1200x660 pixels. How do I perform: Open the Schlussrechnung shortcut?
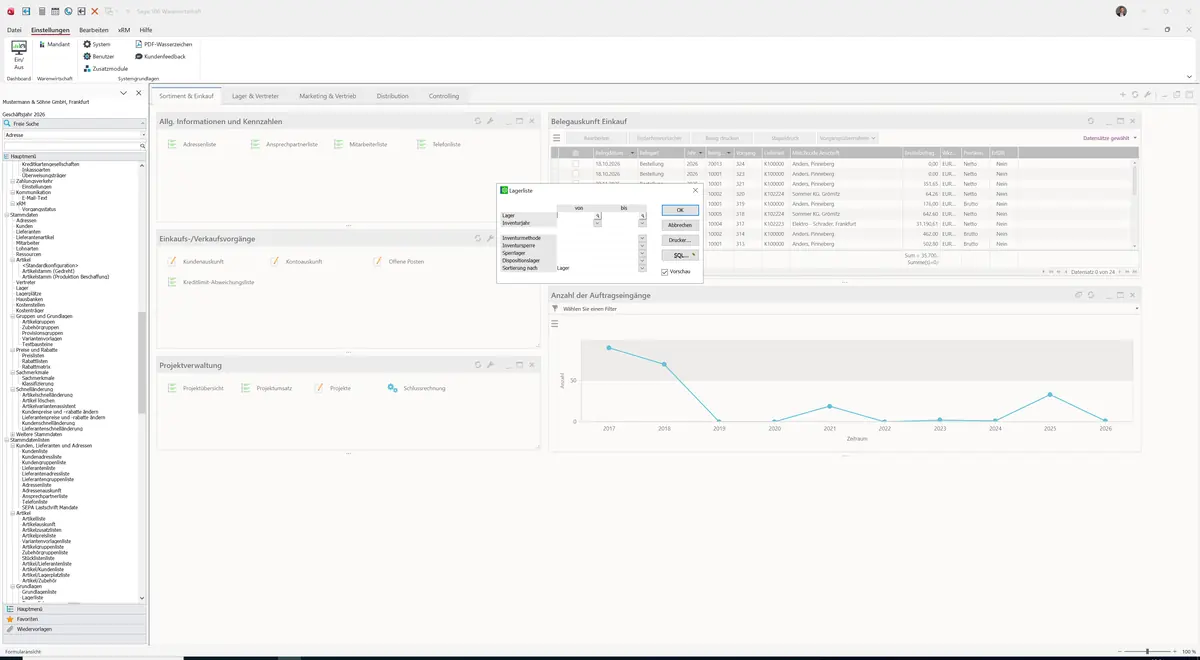417,388
